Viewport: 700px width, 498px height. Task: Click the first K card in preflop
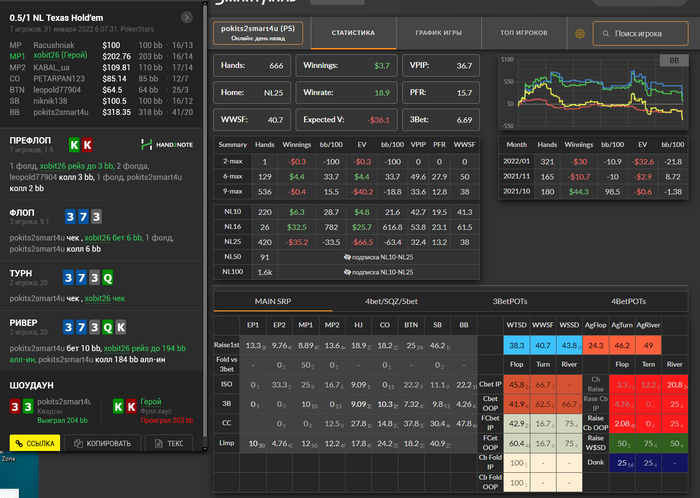pos(74,145)
